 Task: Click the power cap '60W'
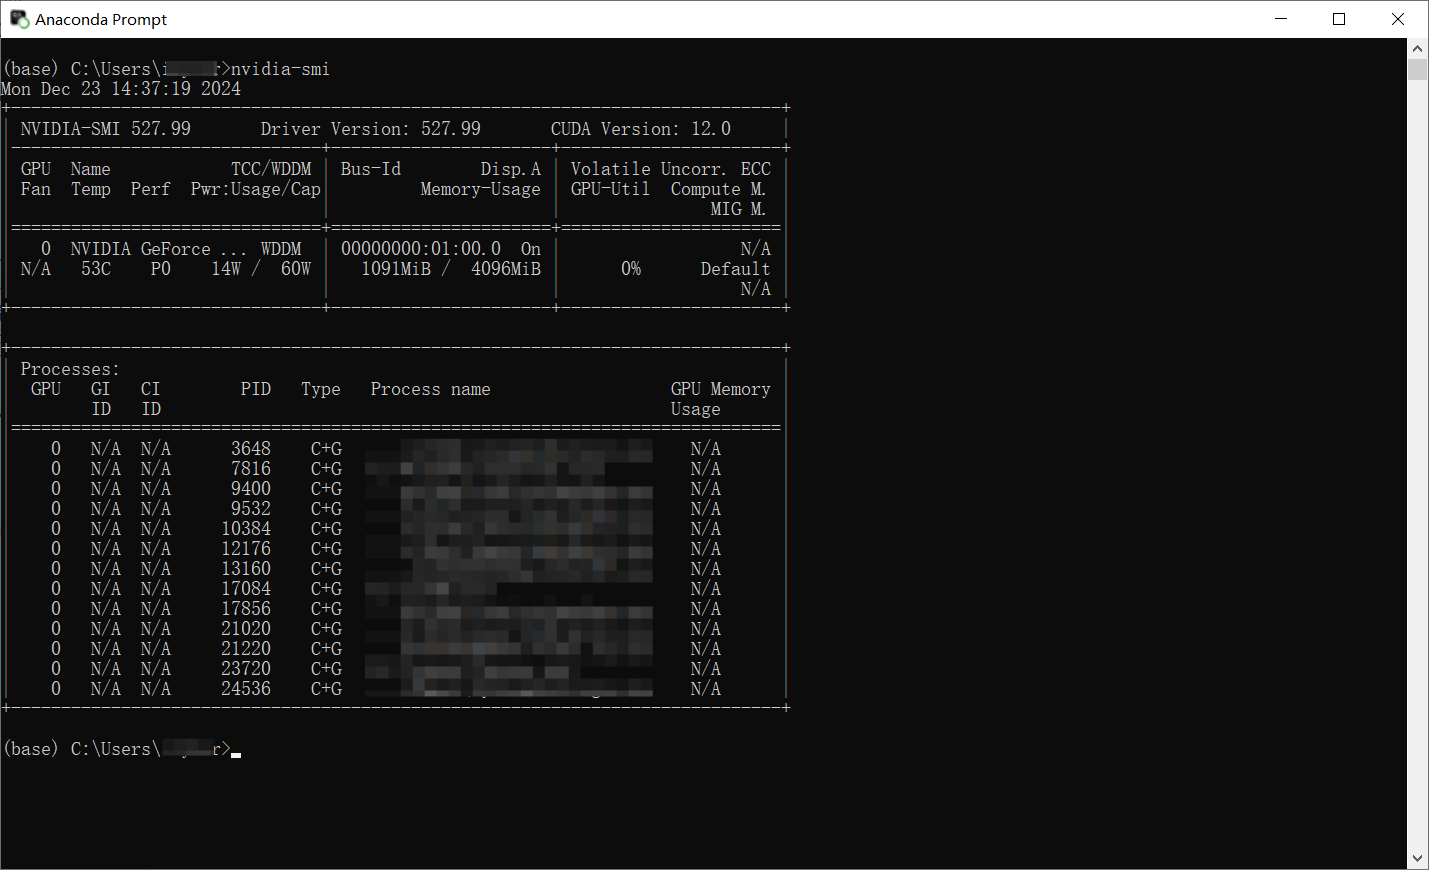(296, 269)
